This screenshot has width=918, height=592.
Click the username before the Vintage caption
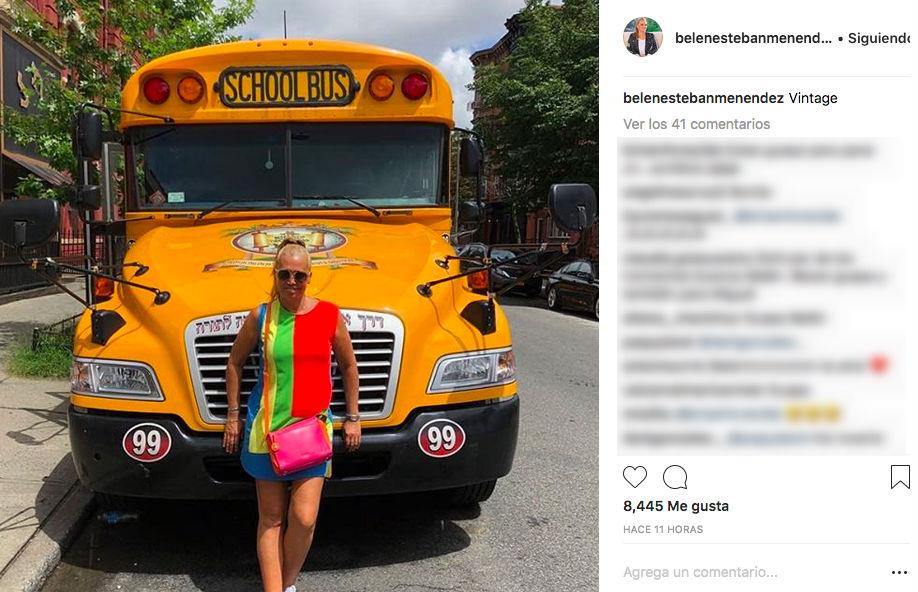click(x=703, y=98)
